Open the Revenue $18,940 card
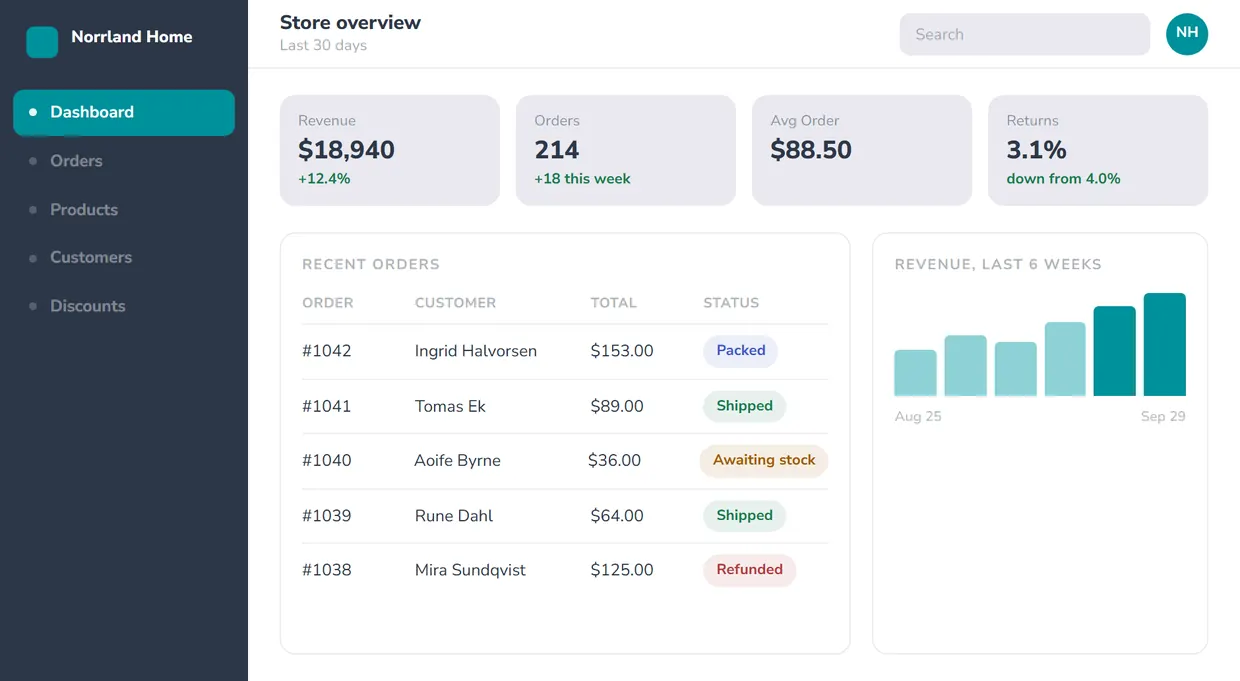1240x681 pixels. tap(390, 150)
